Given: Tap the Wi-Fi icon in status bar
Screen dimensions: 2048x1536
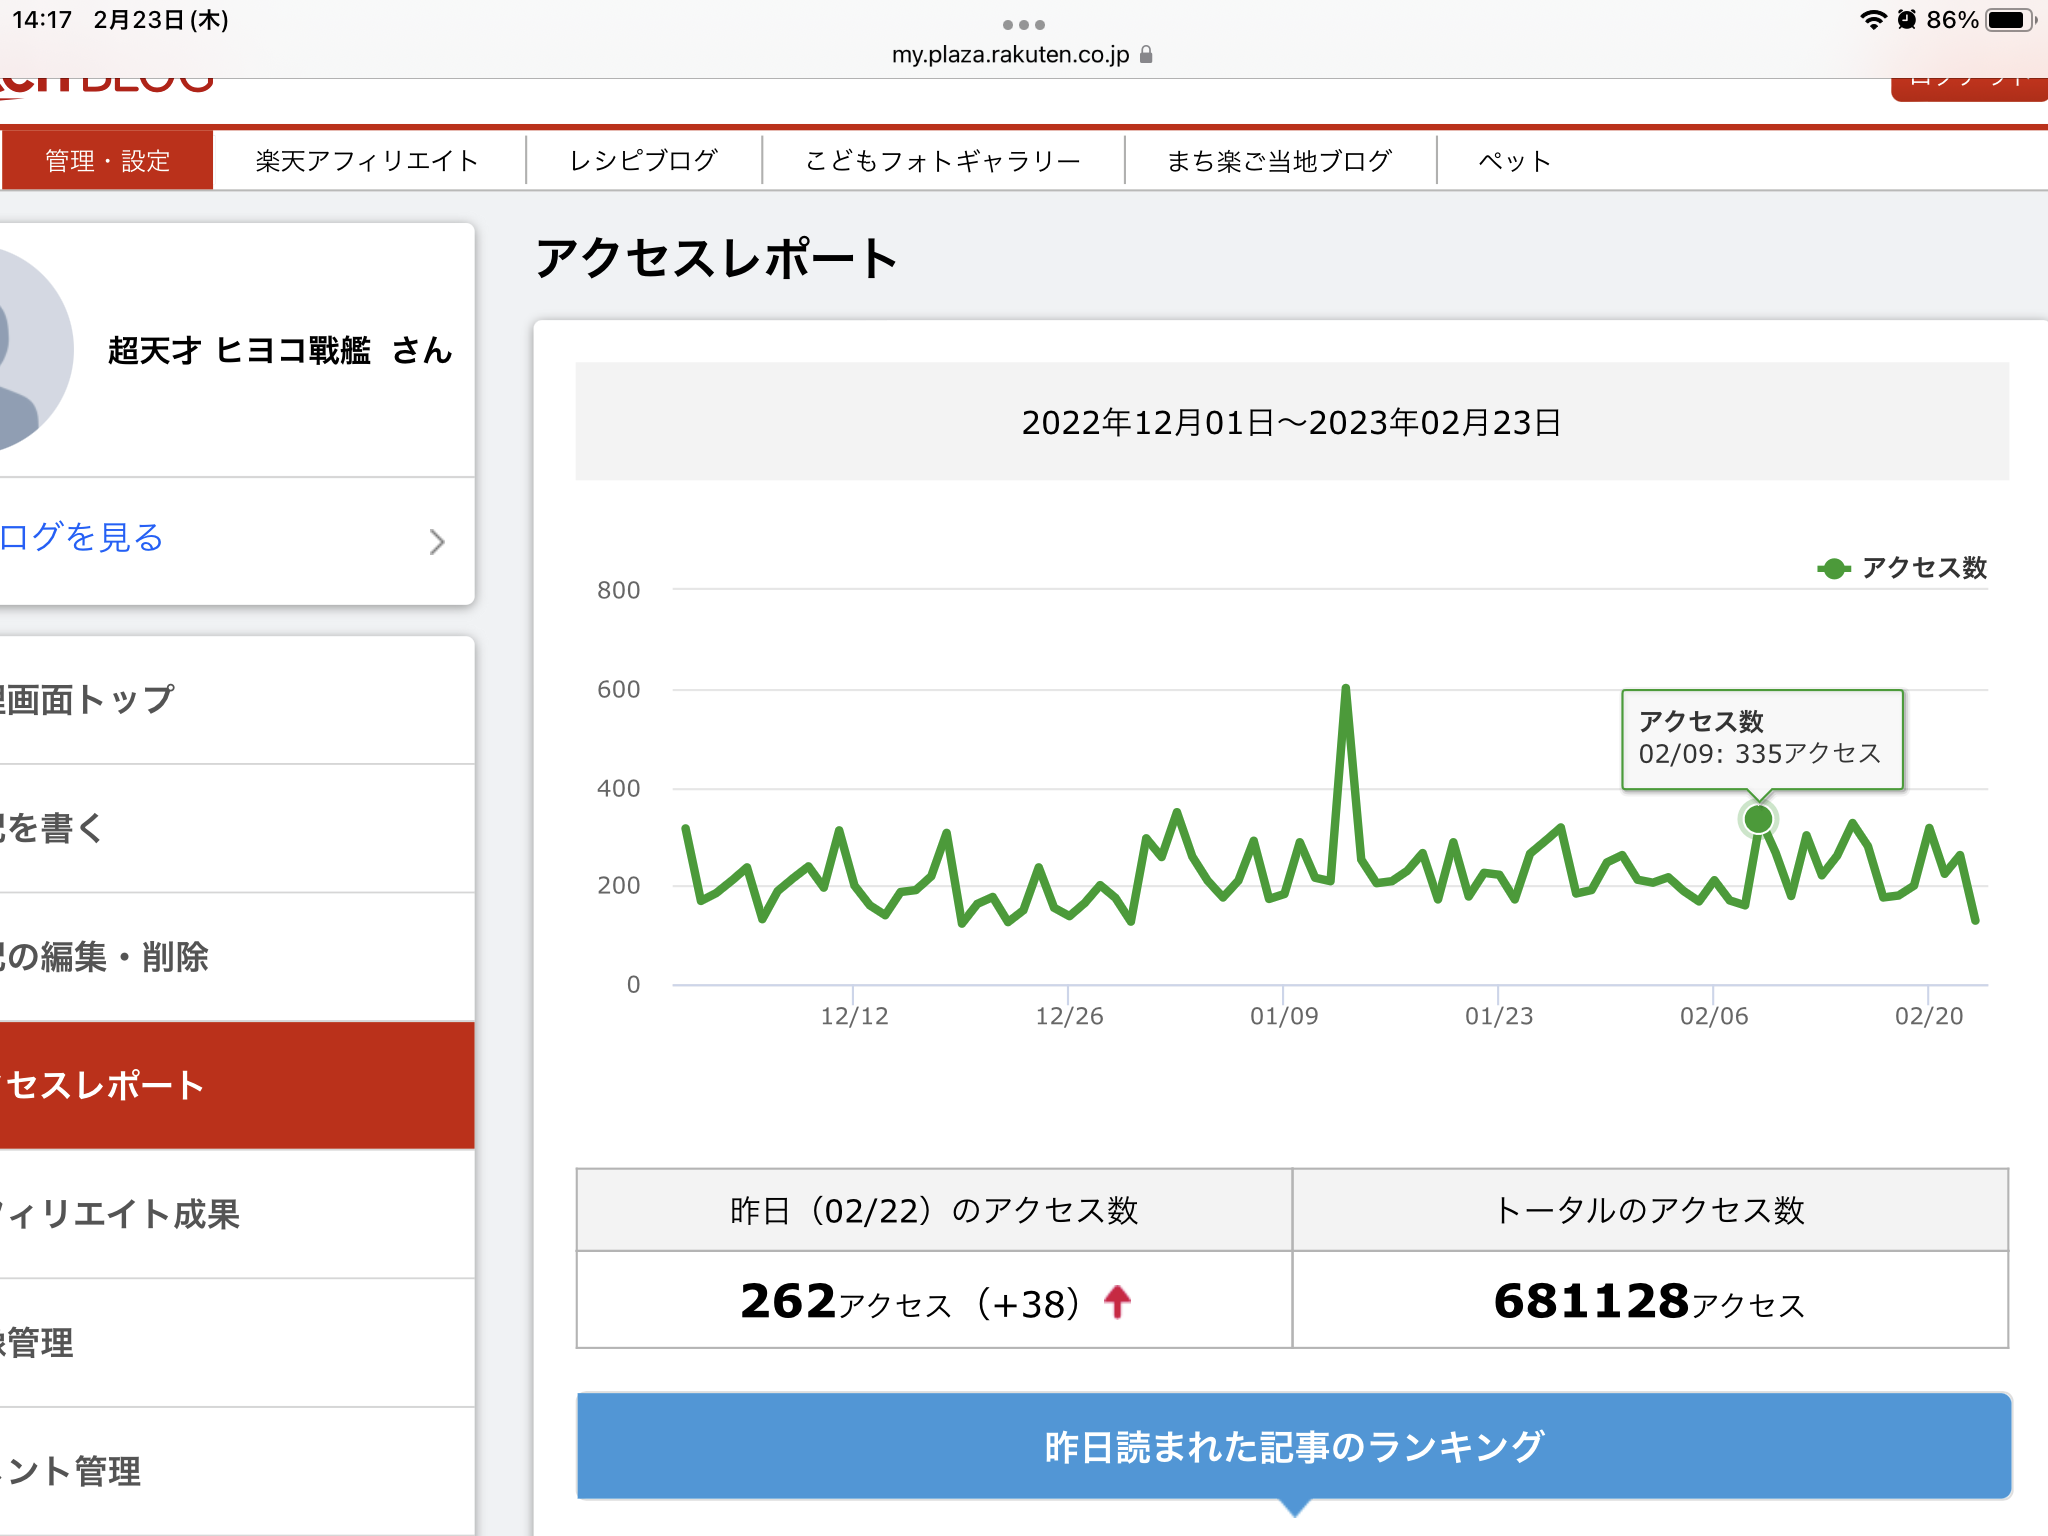Looking at the screenshot, I should click(1872, 20).
